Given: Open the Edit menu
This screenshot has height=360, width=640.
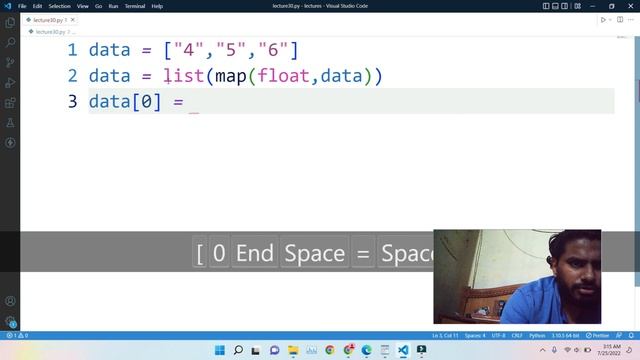Looking at the screenshot, I should pos(37,6).
